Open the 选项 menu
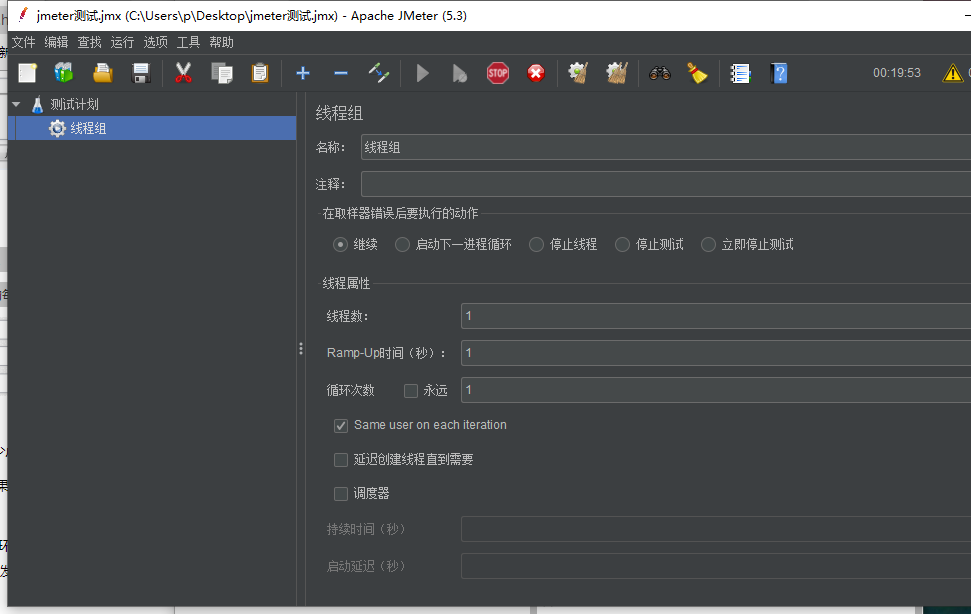 [x=155, y=42]
